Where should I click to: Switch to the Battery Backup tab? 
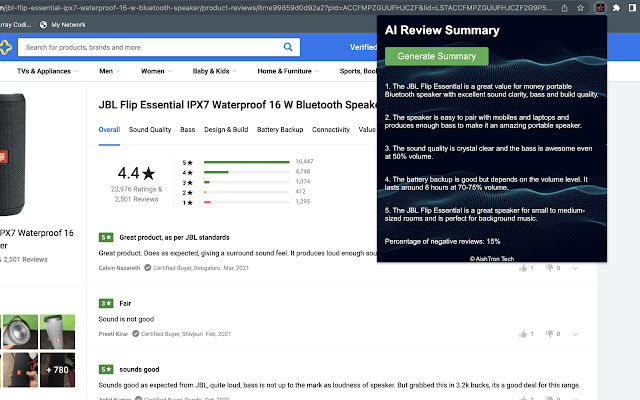click(x=280, y=129)
